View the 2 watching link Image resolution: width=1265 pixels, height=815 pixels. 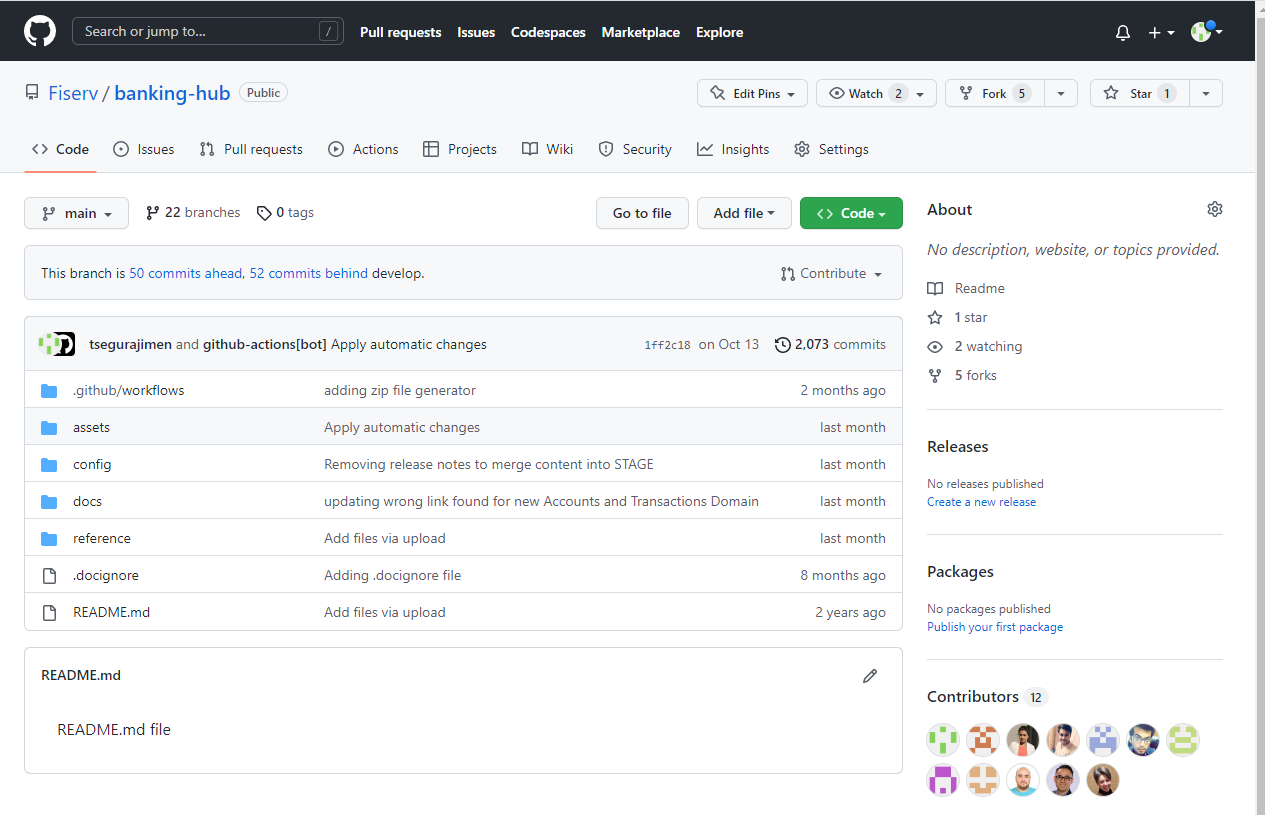tap(975, 346)
